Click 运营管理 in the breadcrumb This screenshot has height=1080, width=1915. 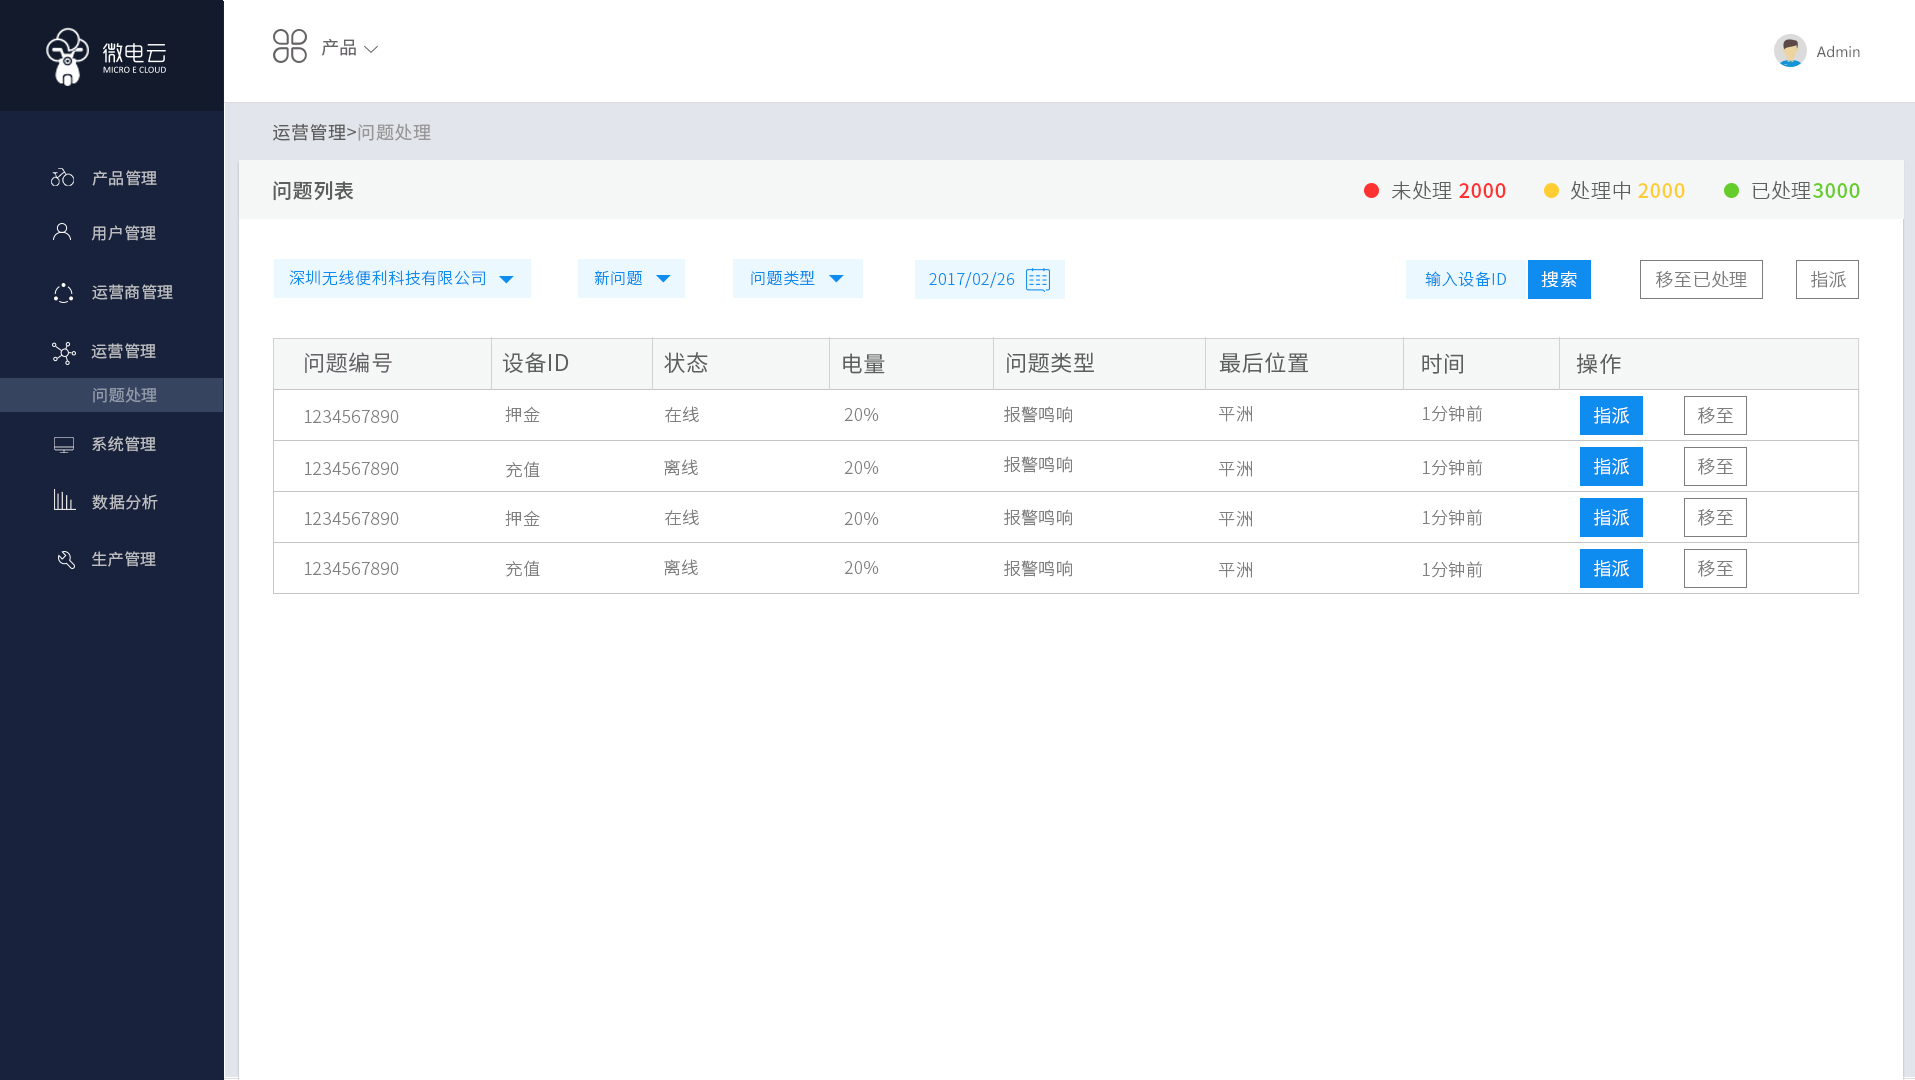click(309, 132)
